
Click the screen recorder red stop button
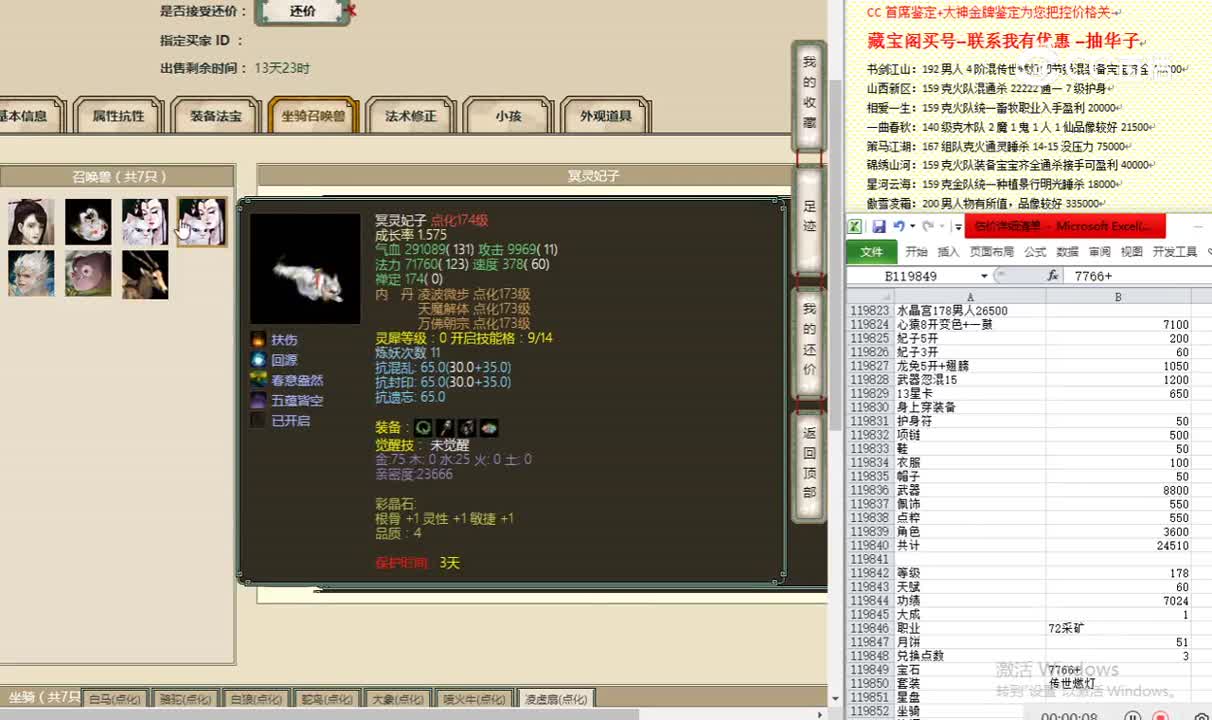pos(1161,715)
